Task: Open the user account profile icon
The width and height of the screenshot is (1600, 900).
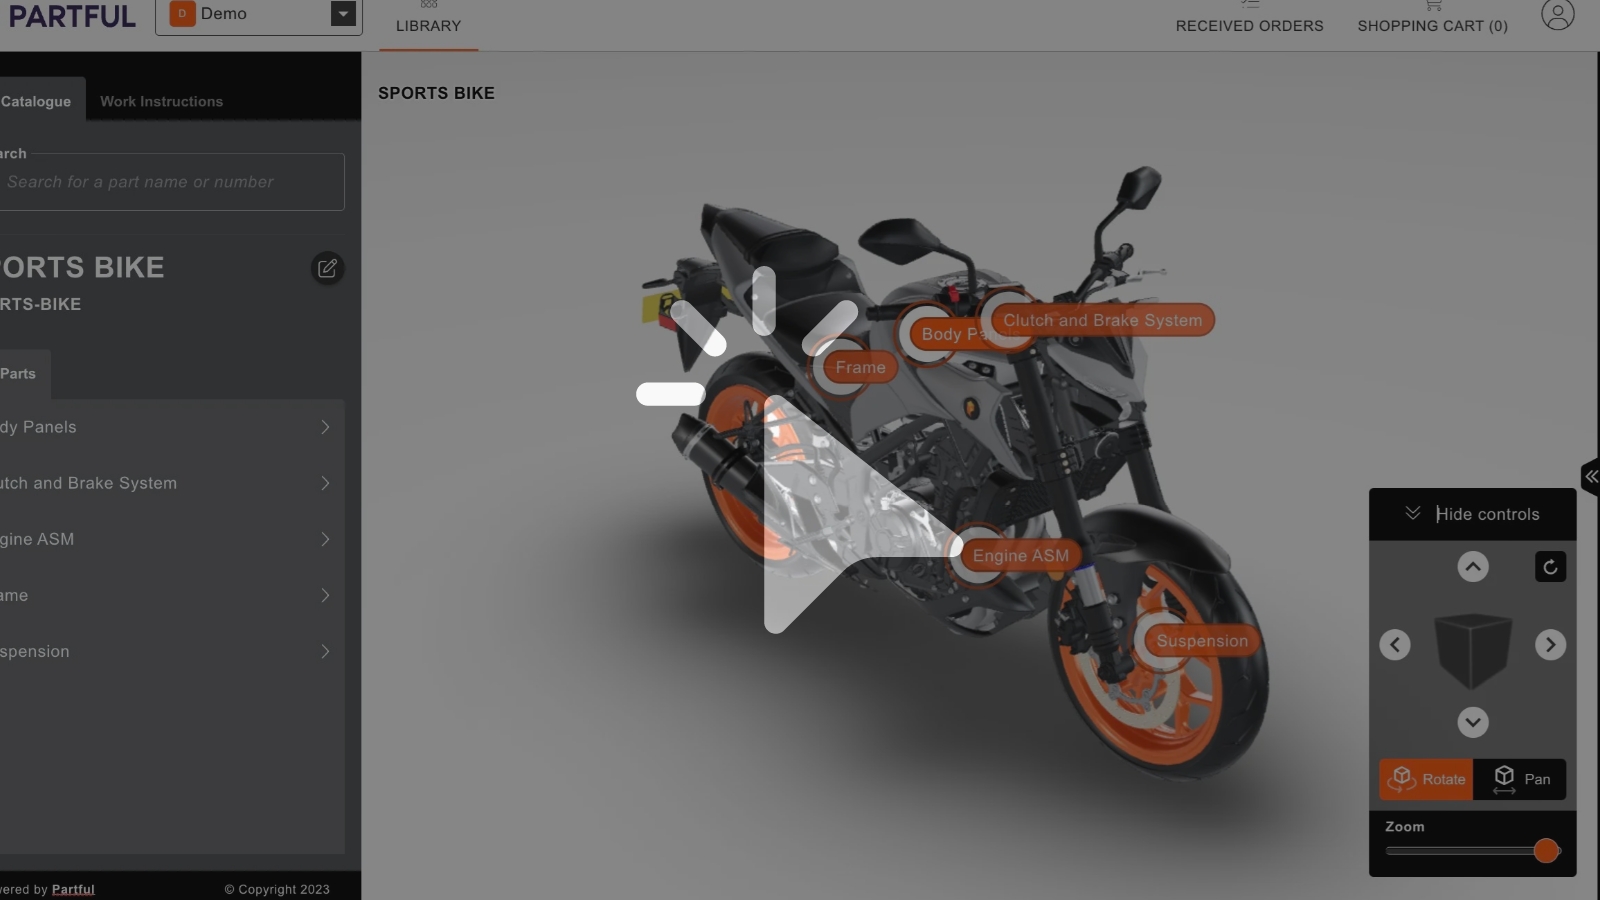Action: [1557, 15]
